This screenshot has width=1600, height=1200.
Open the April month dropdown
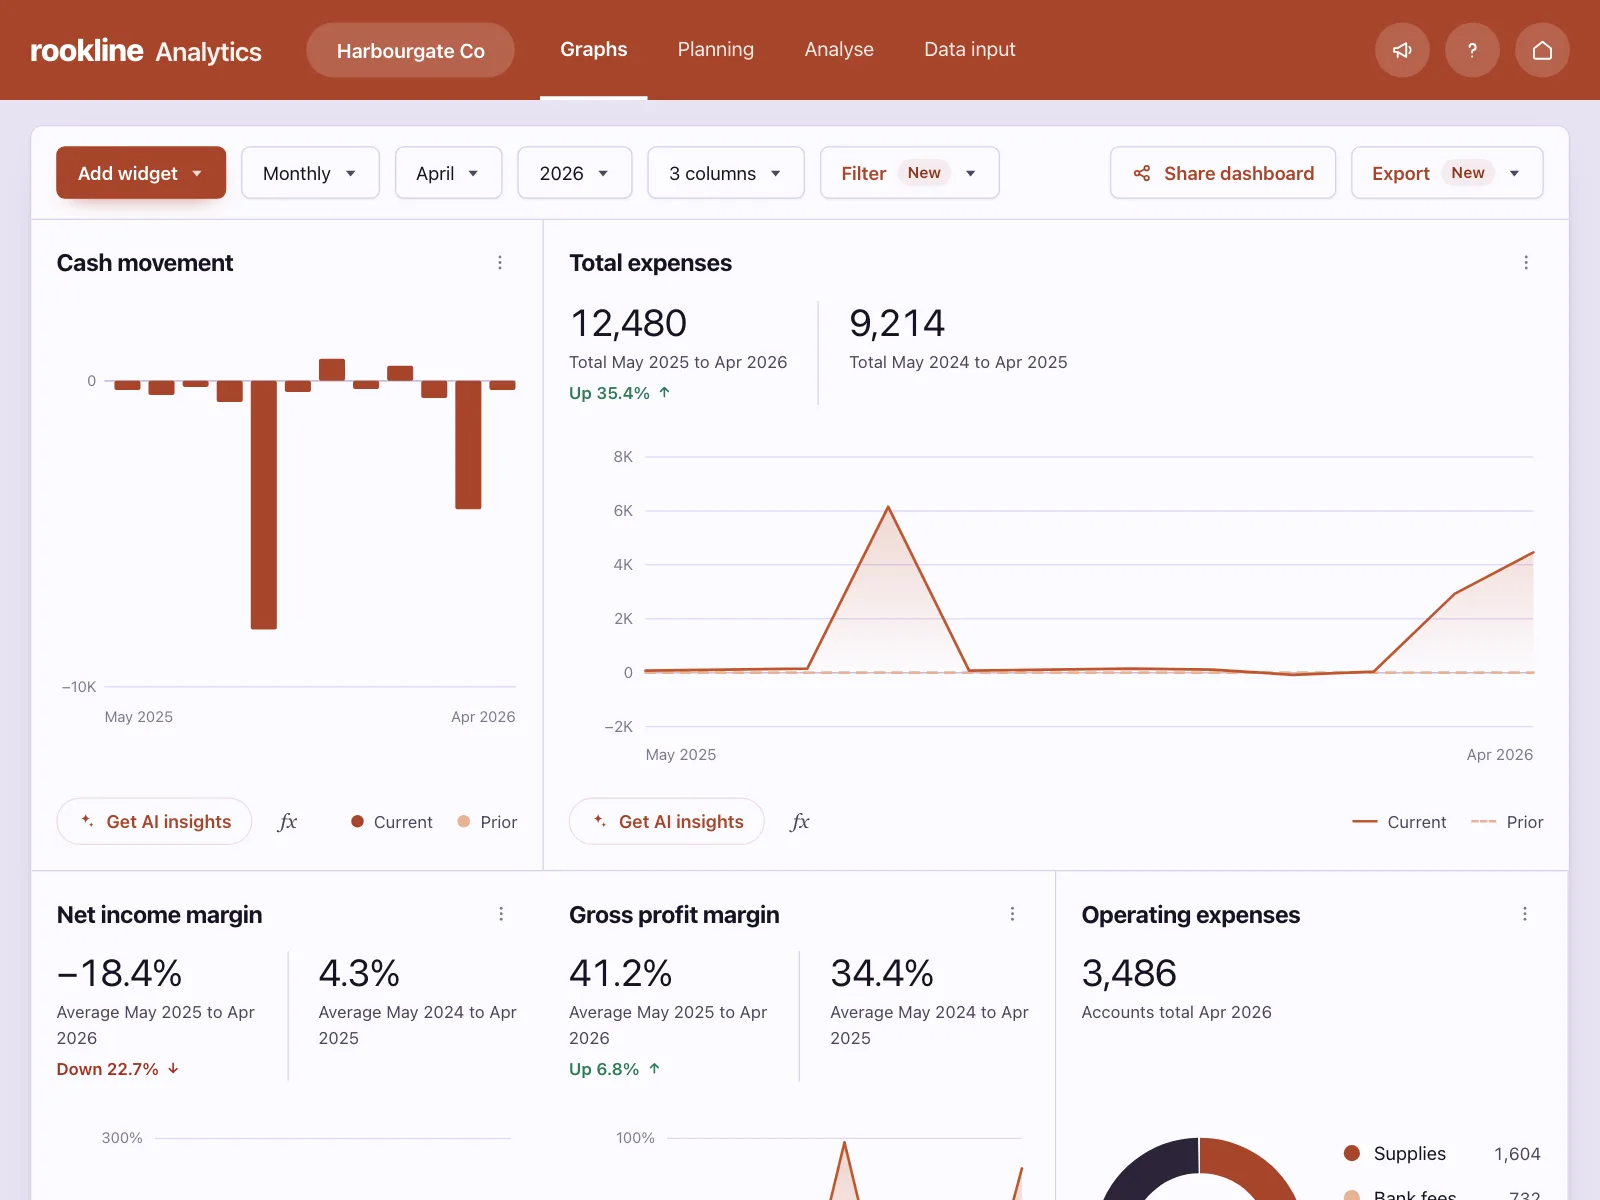(448, 173)
